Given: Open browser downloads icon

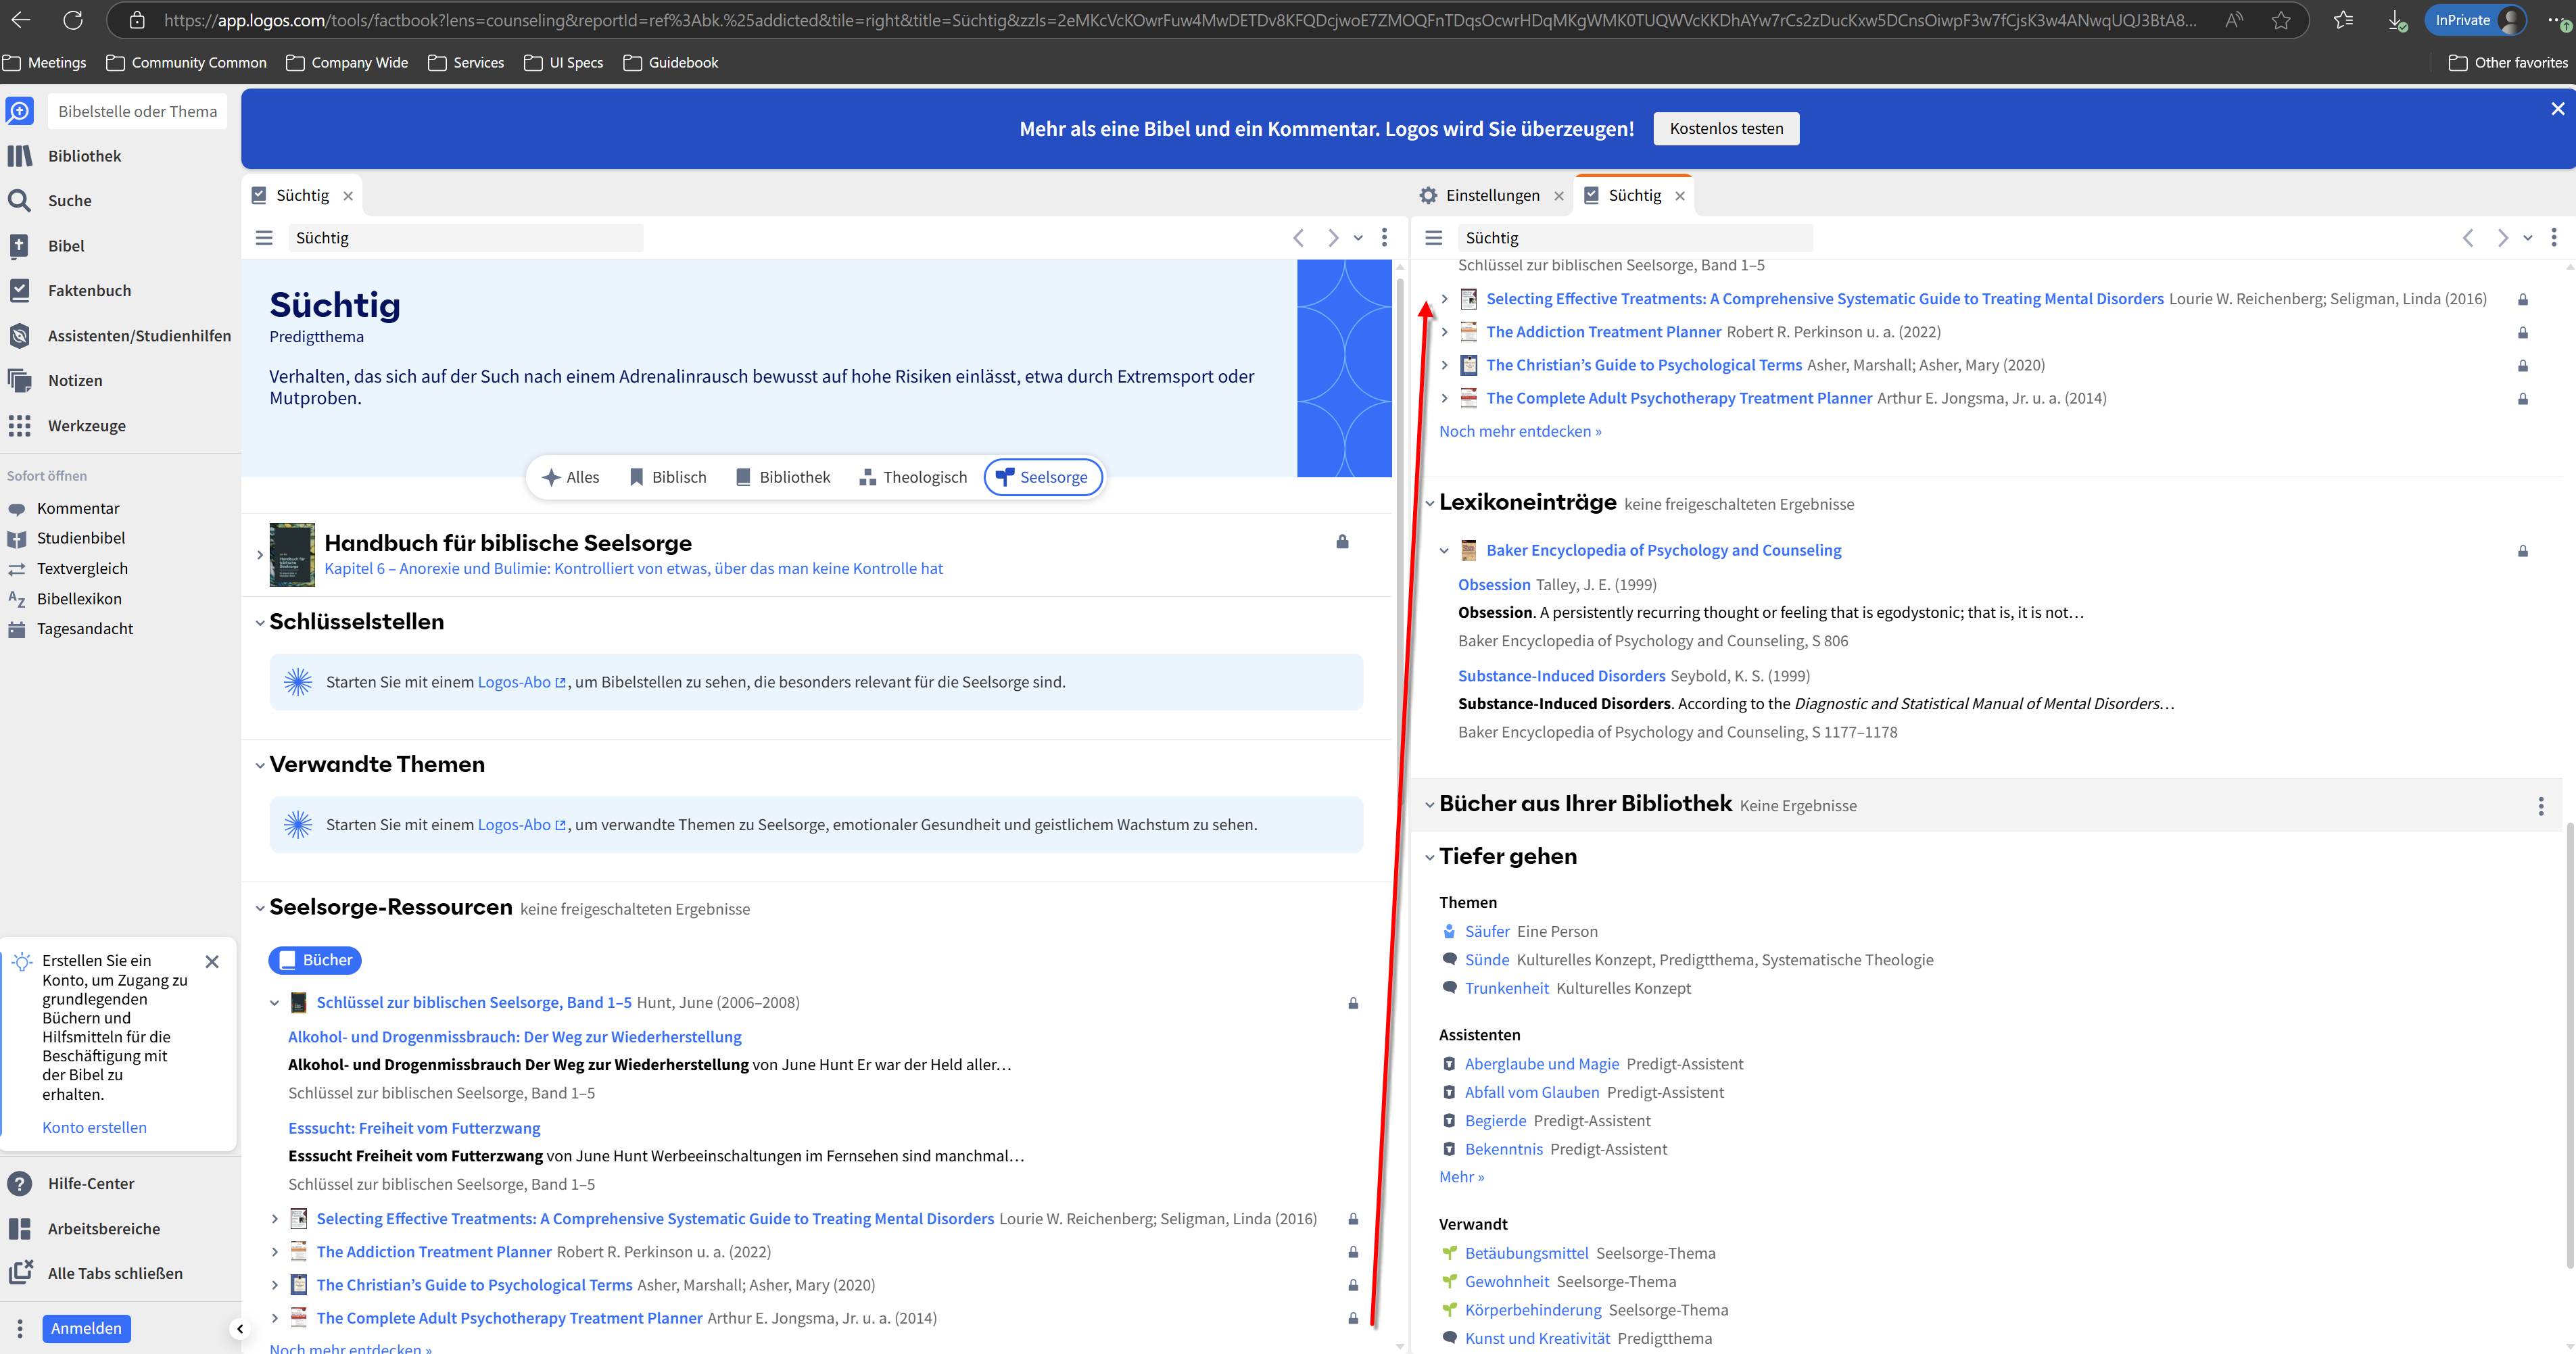Looking at the screenshot, I should tap(2397, 20).
